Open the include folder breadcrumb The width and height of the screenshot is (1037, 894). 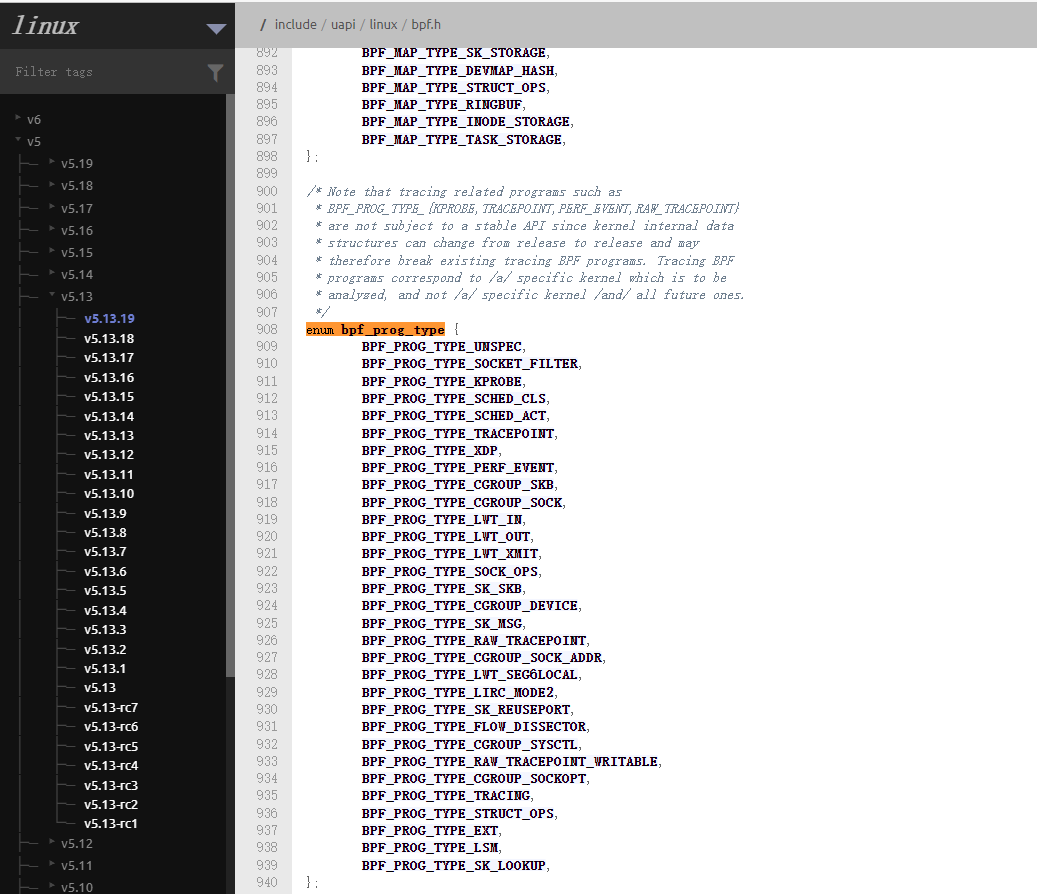[296, 24]
